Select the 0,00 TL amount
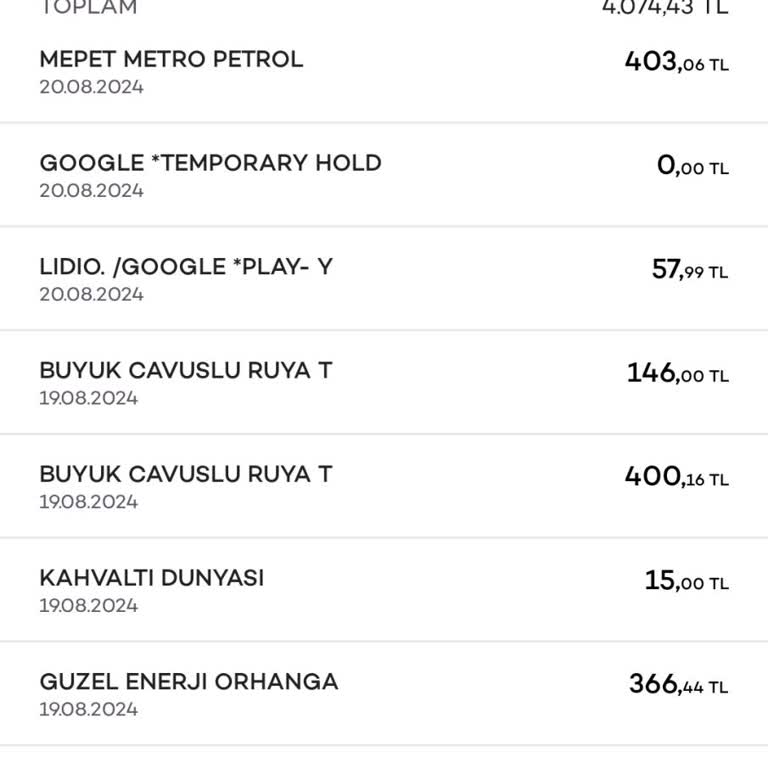 [x=693, y=166]
